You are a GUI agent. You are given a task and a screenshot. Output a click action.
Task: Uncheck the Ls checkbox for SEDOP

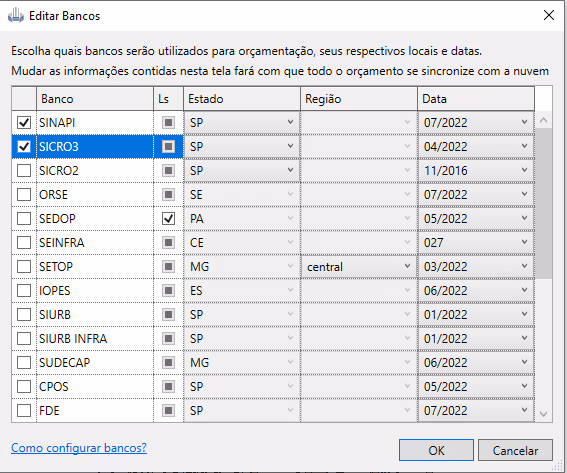pos(168,218)
